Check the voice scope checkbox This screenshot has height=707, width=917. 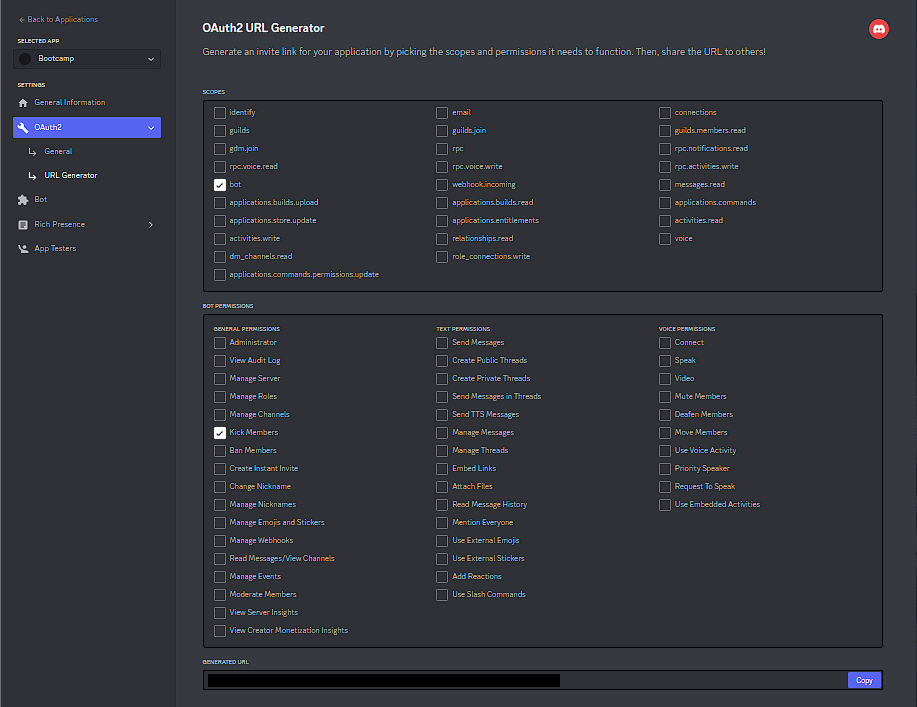tap(665, 239)
